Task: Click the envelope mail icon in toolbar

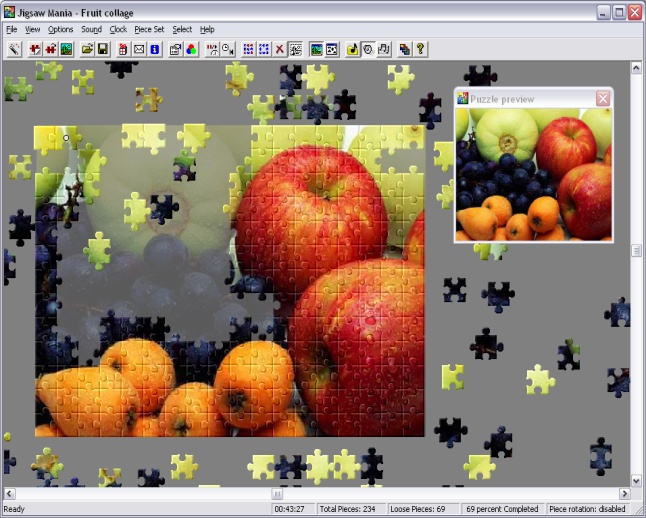Action: 139,48
